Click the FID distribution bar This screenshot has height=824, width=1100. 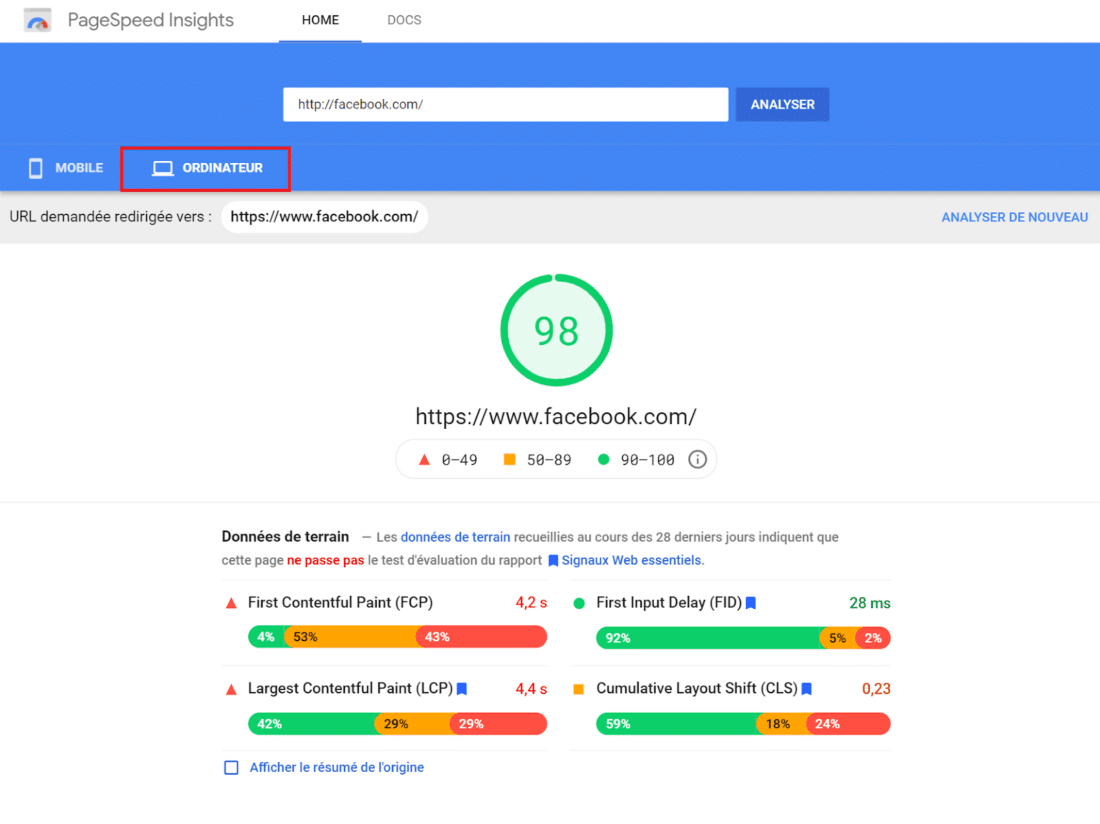(743, 638)
